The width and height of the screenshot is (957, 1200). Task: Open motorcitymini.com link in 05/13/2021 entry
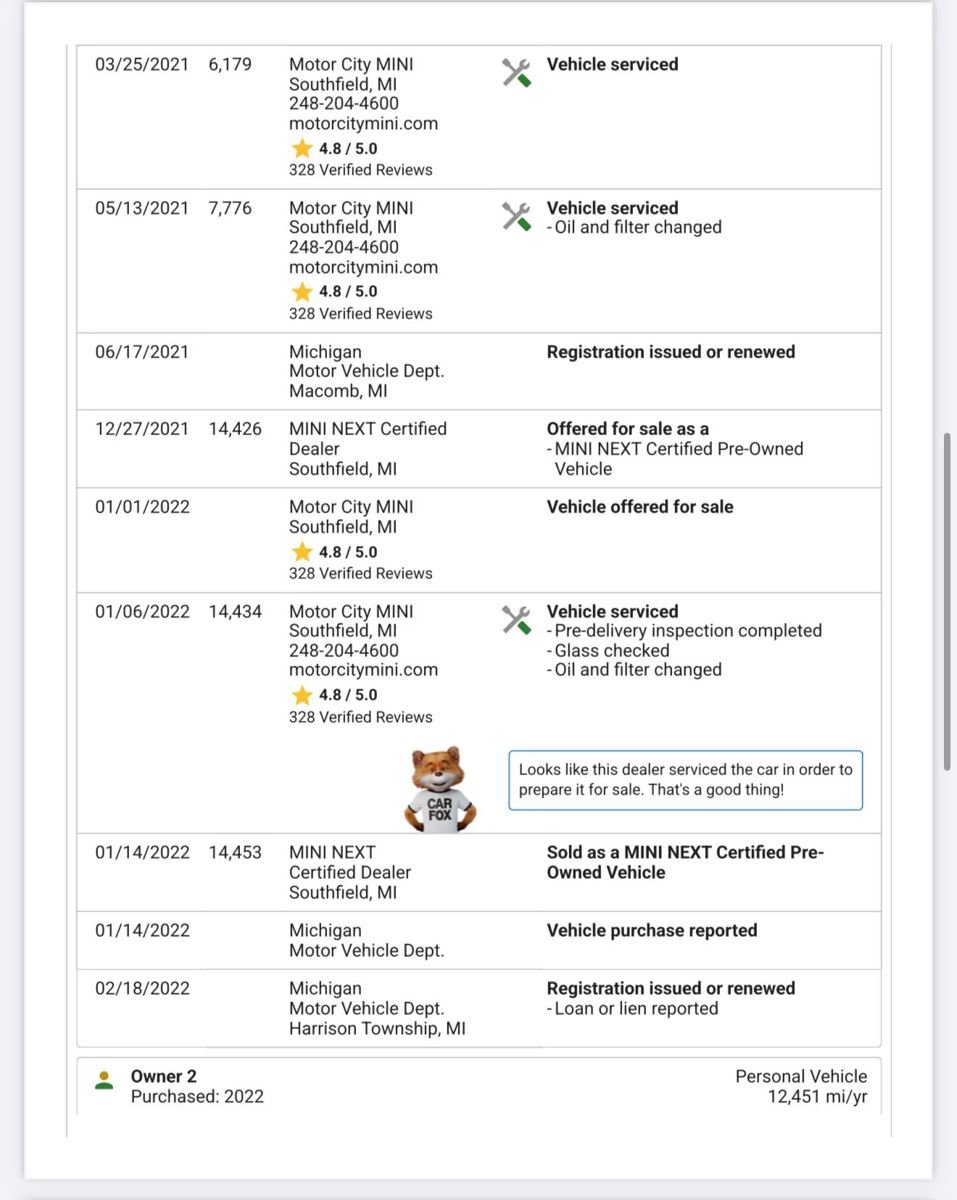363,267
